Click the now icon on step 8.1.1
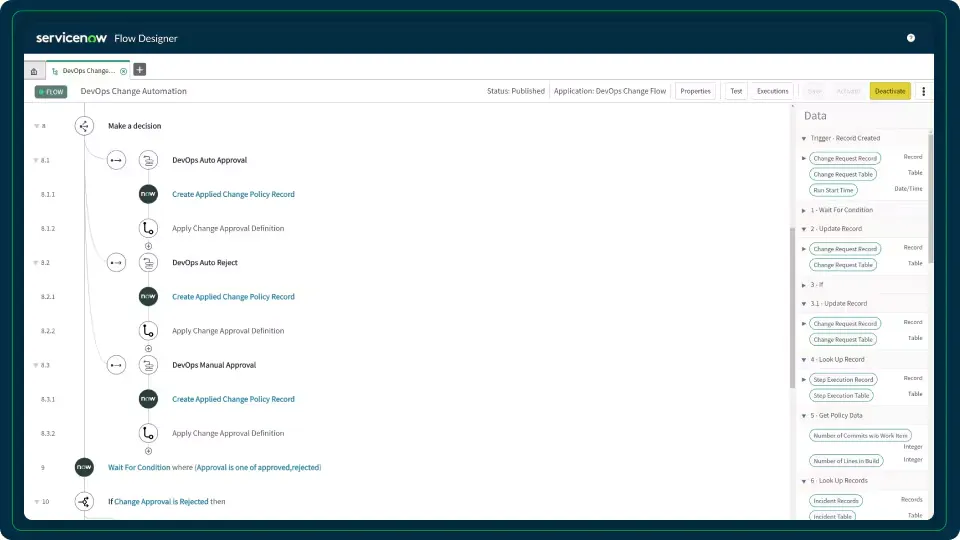960x540 pixels. [x=148, y=194]
